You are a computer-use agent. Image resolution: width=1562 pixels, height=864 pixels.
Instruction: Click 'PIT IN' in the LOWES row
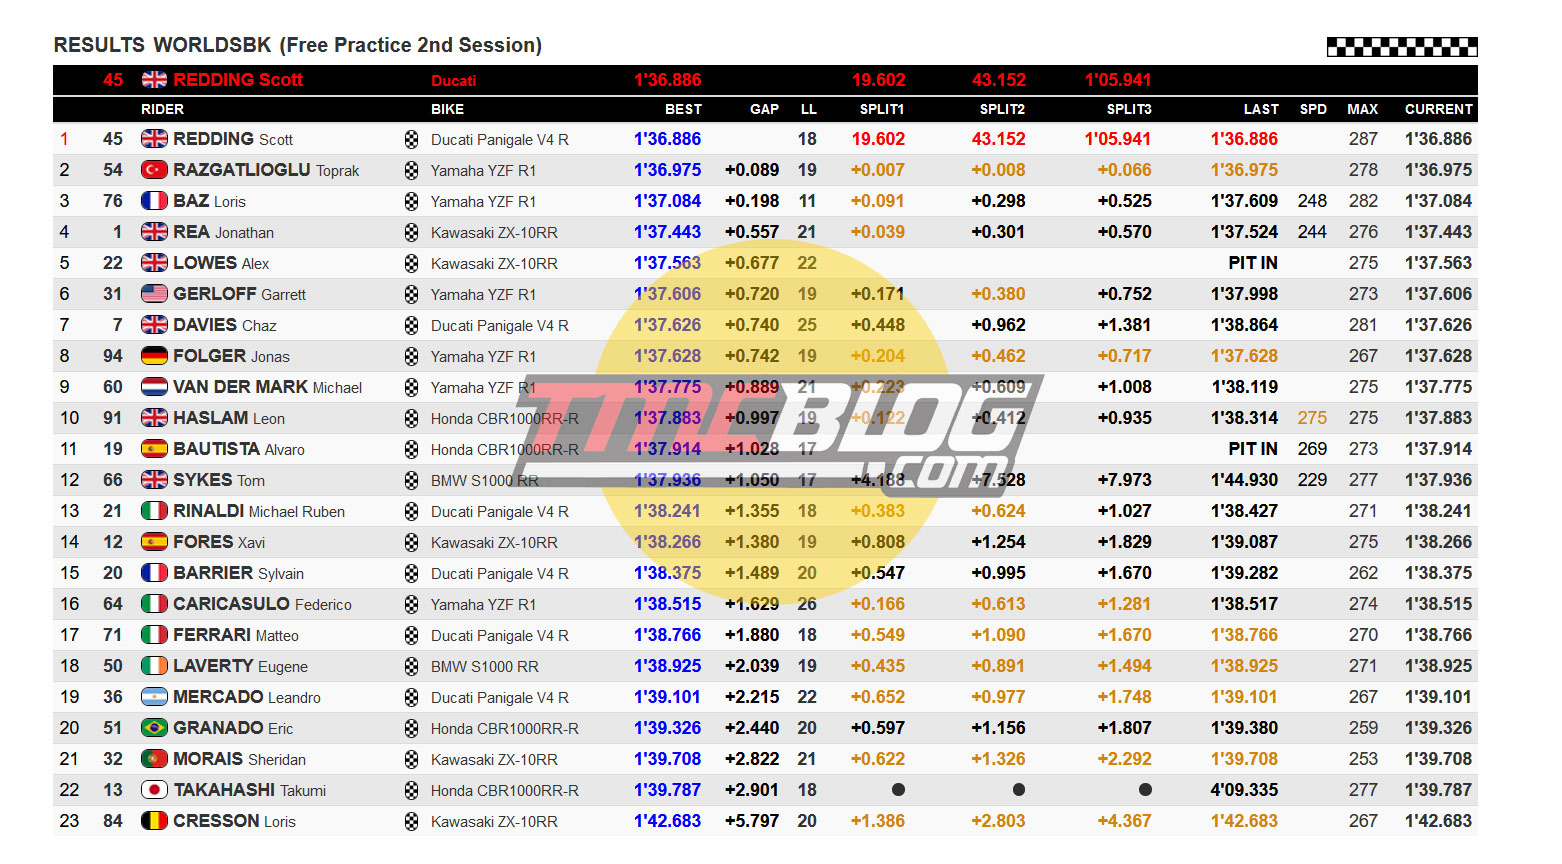1253,263
